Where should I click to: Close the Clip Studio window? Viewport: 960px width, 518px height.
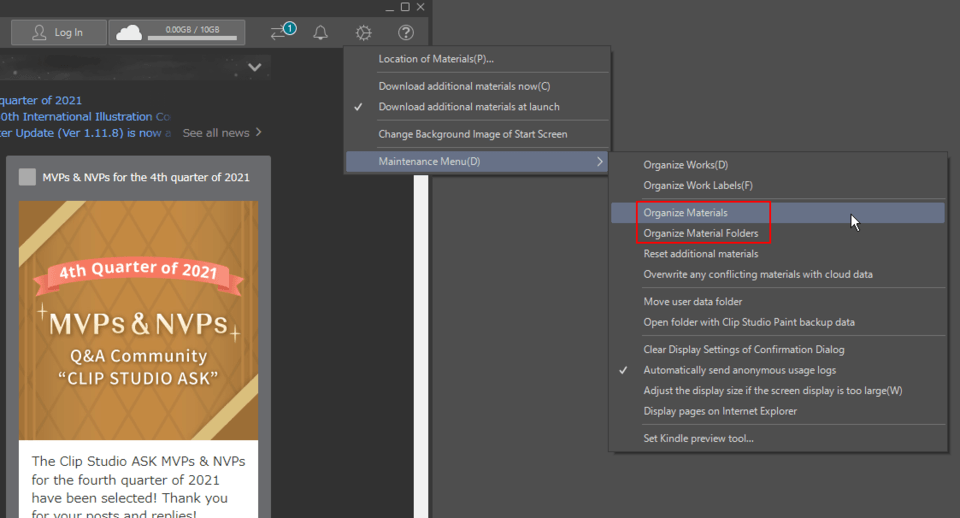[421, 7]
